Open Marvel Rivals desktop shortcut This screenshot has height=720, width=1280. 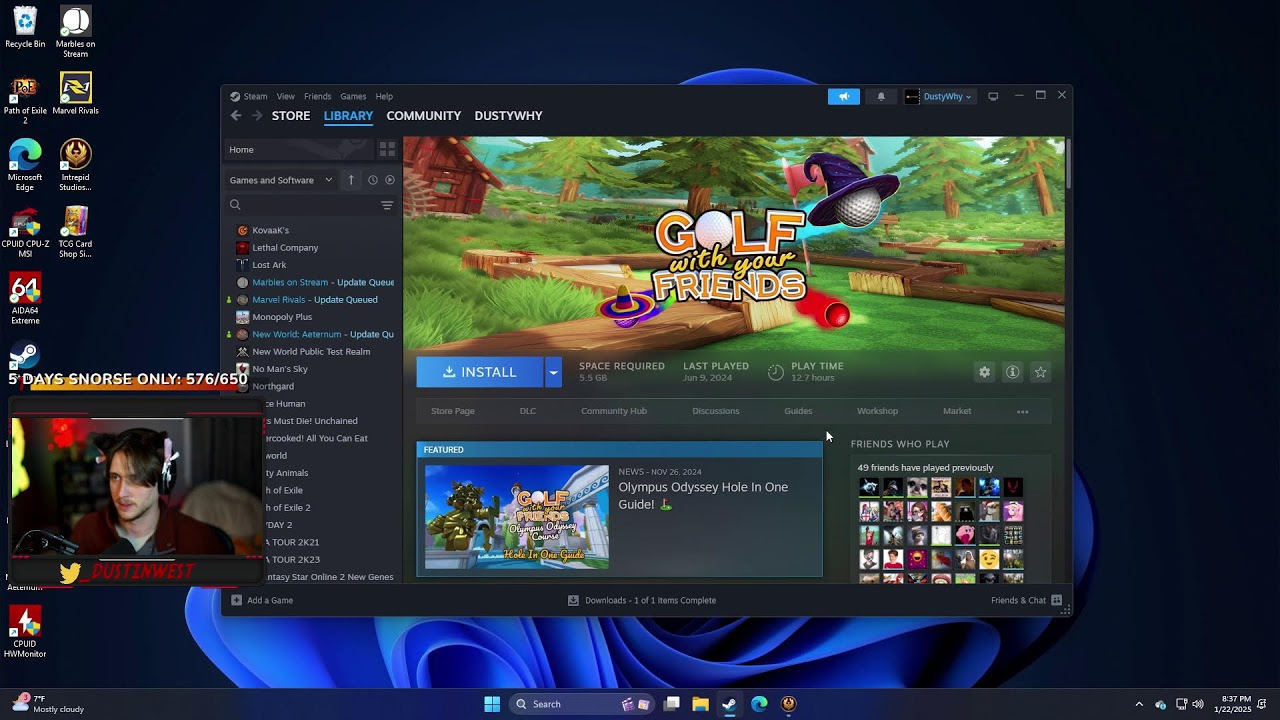76,94
